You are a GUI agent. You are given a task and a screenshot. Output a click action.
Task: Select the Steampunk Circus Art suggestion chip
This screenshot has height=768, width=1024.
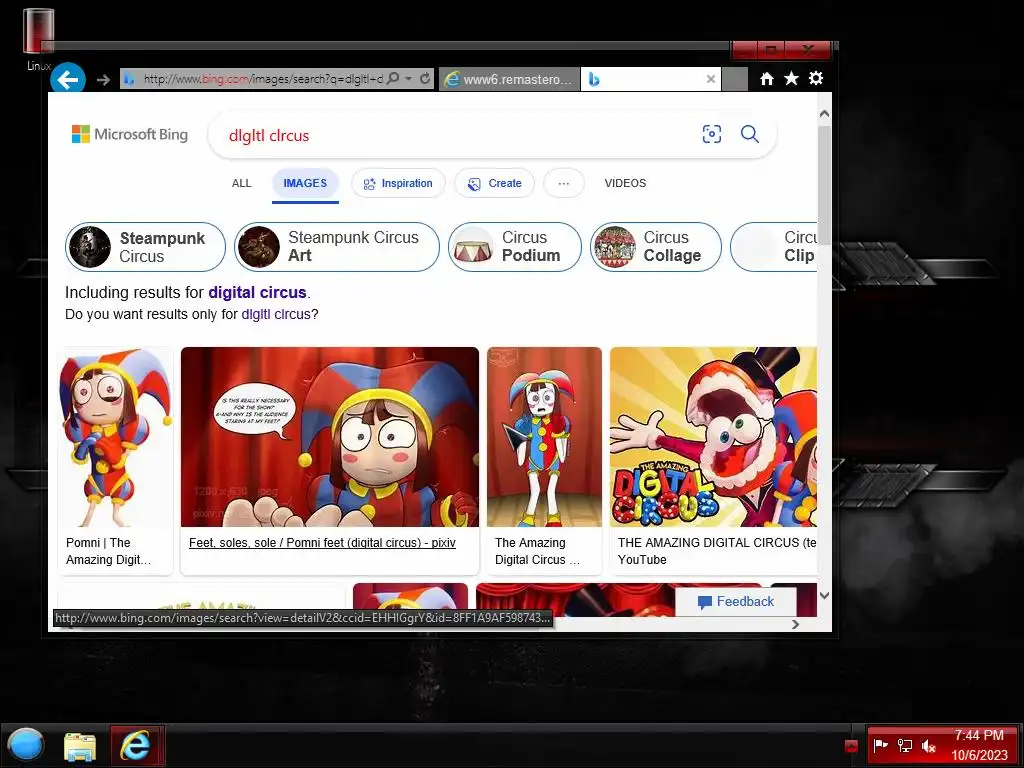coord(337,247)
